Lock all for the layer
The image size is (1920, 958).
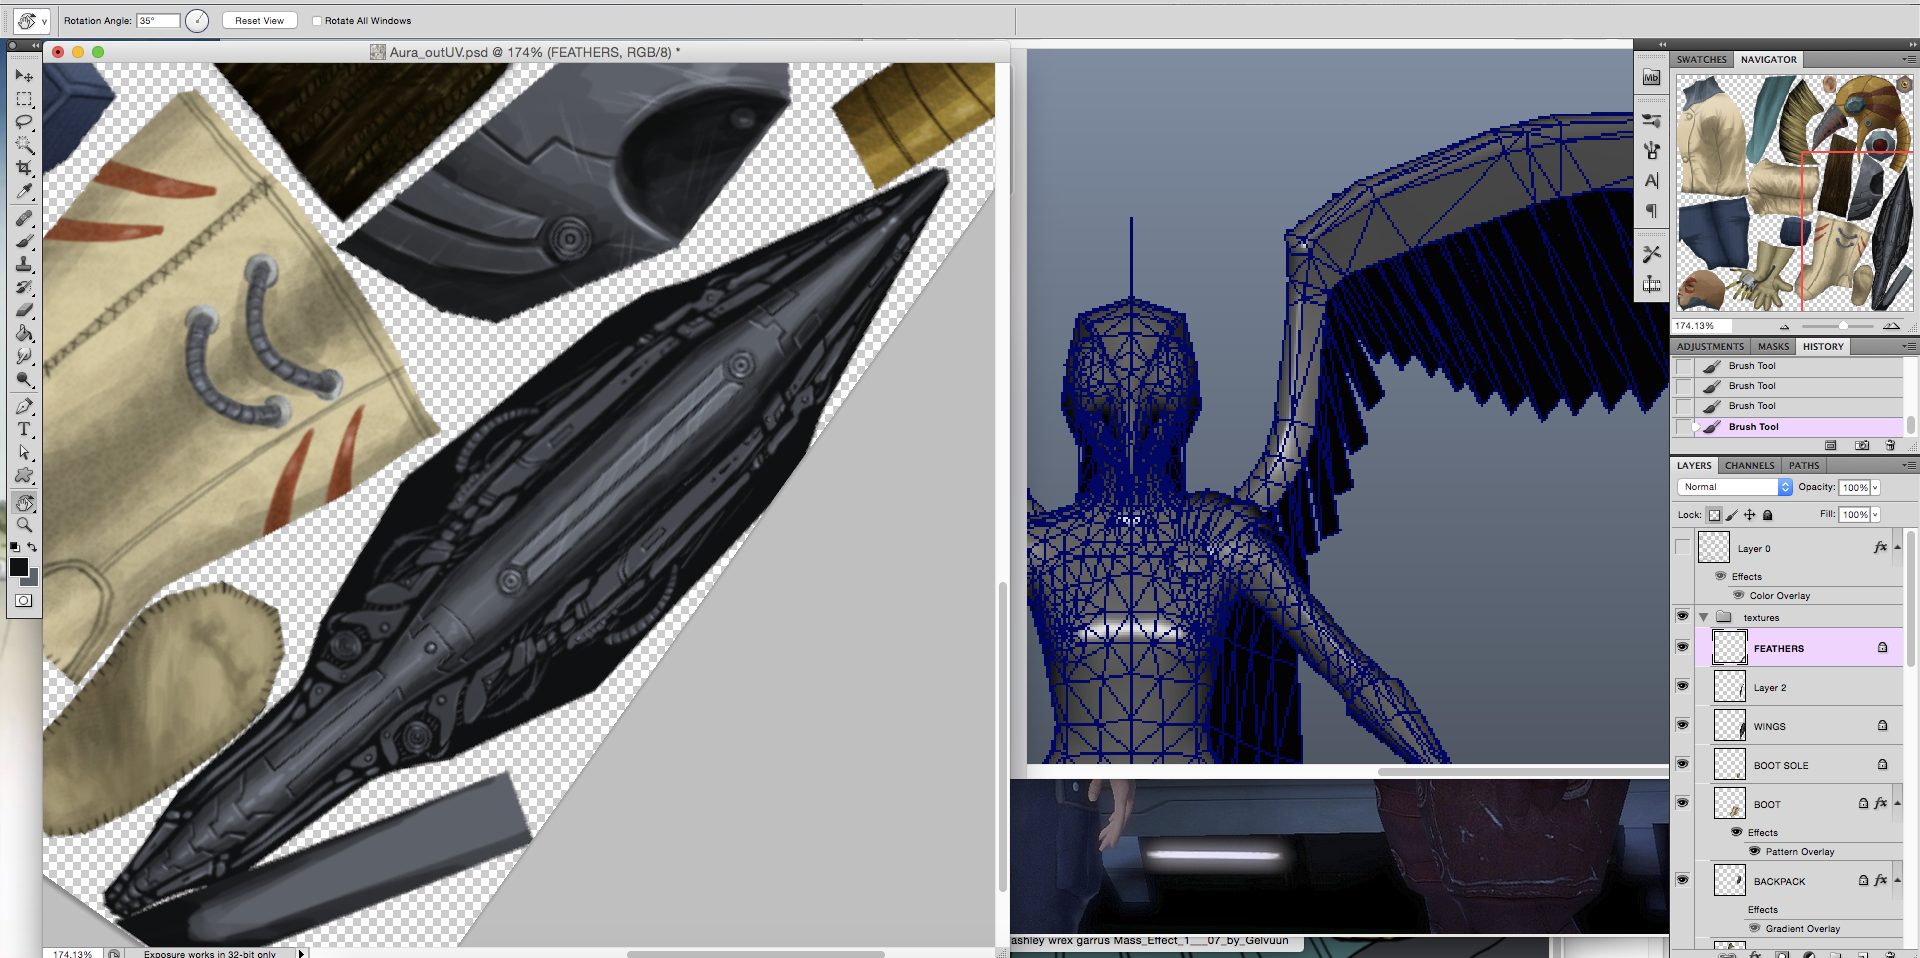click(x=1767, y=515)
